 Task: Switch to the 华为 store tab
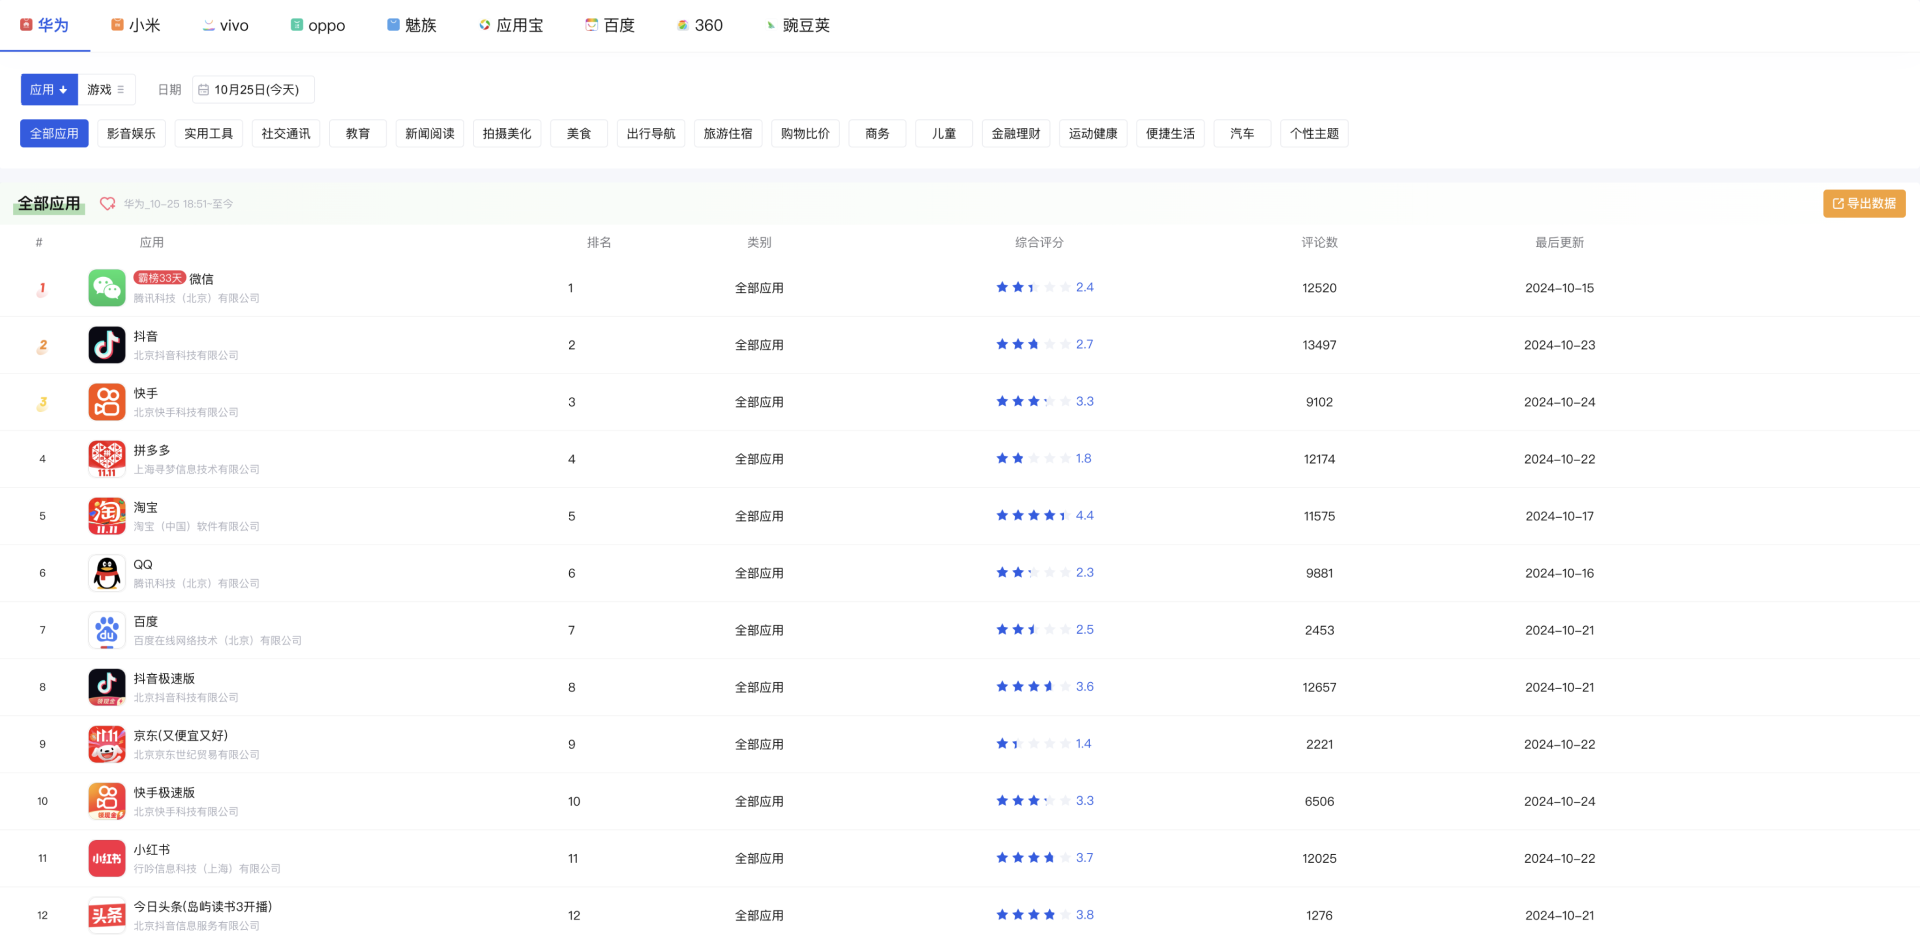tap(44, 25)
